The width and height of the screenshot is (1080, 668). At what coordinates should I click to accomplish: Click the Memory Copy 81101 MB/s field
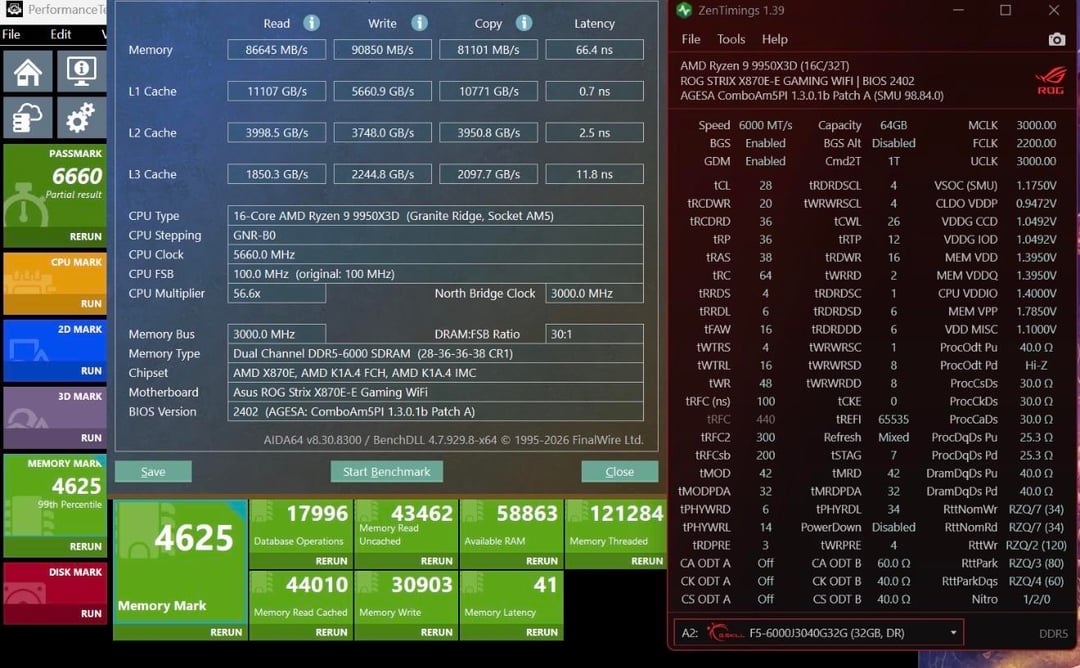(488, 50)
